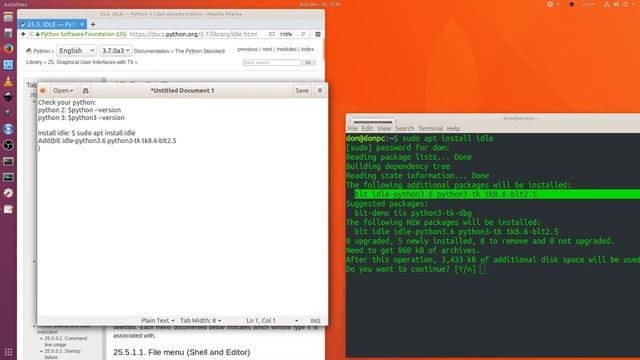640x360 pixels.
Task: Open 25.5.3.1. Command line usage sidebar link
Action: click(x=66, y=342)
